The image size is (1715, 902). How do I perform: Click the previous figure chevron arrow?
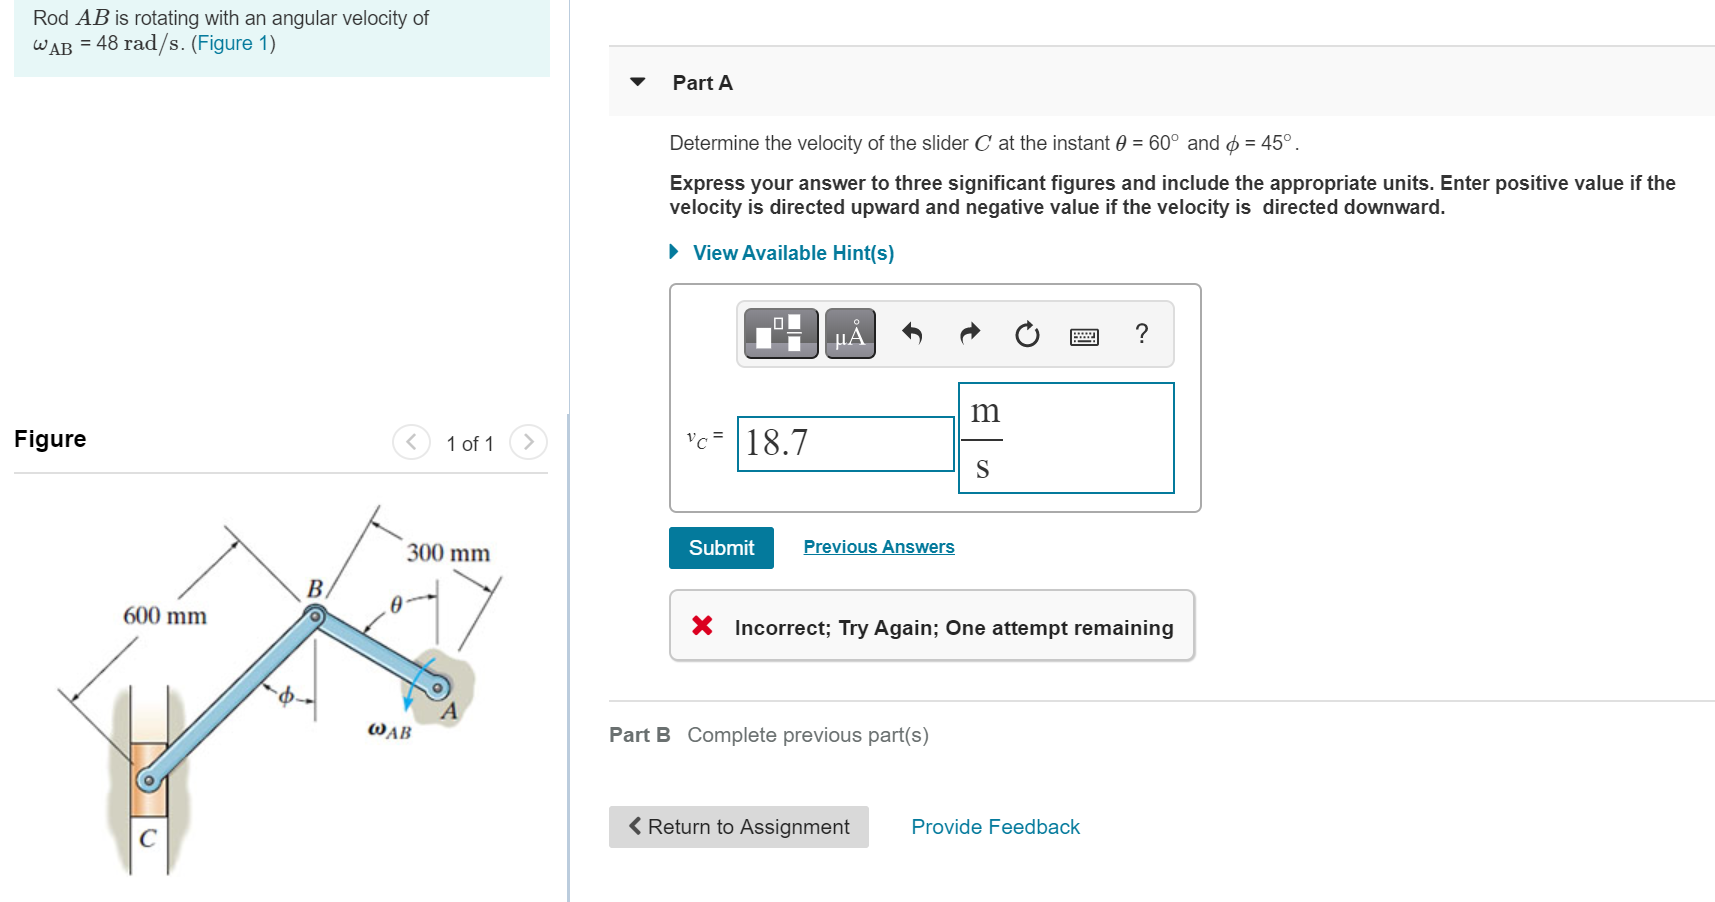click(x=411, y=442)
